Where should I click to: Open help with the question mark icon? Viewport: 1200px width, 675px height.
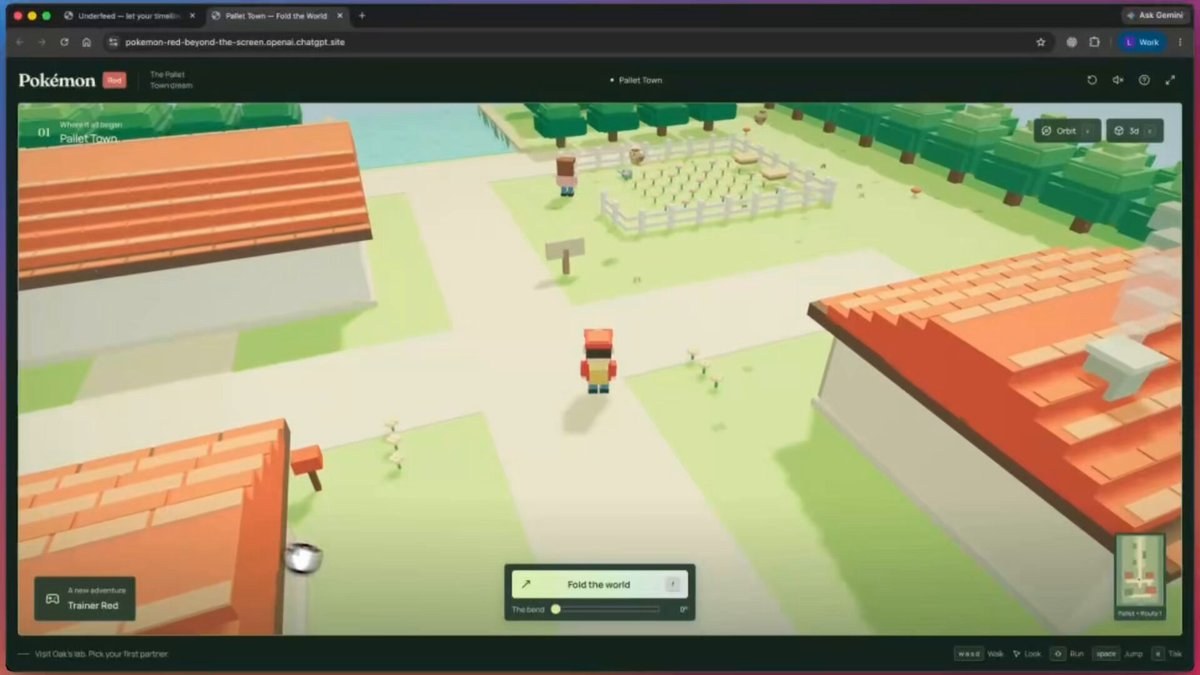click(x=1144, y=80)
